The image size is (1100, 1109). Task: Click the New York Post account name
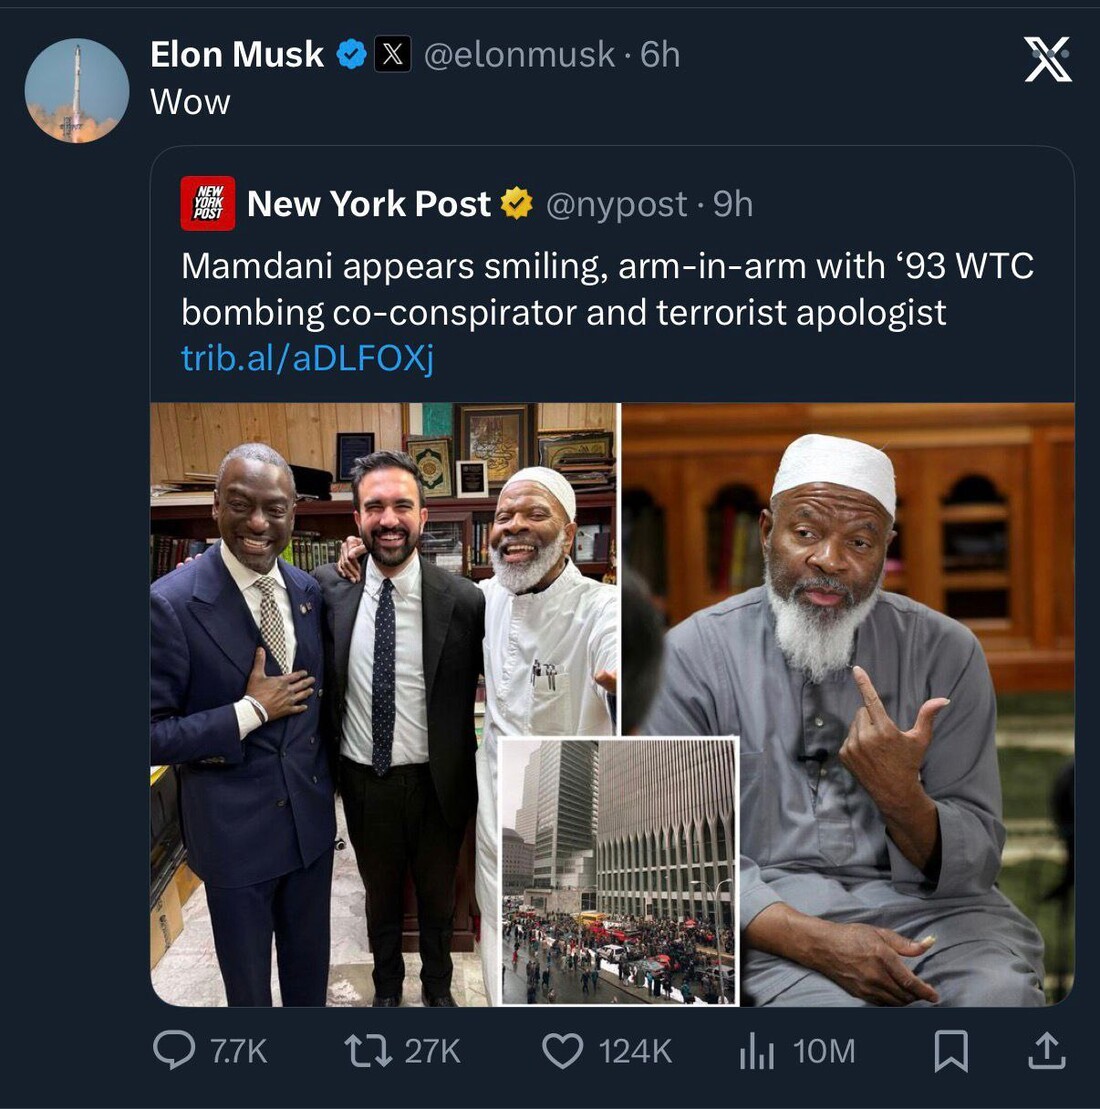click(368, 204)
